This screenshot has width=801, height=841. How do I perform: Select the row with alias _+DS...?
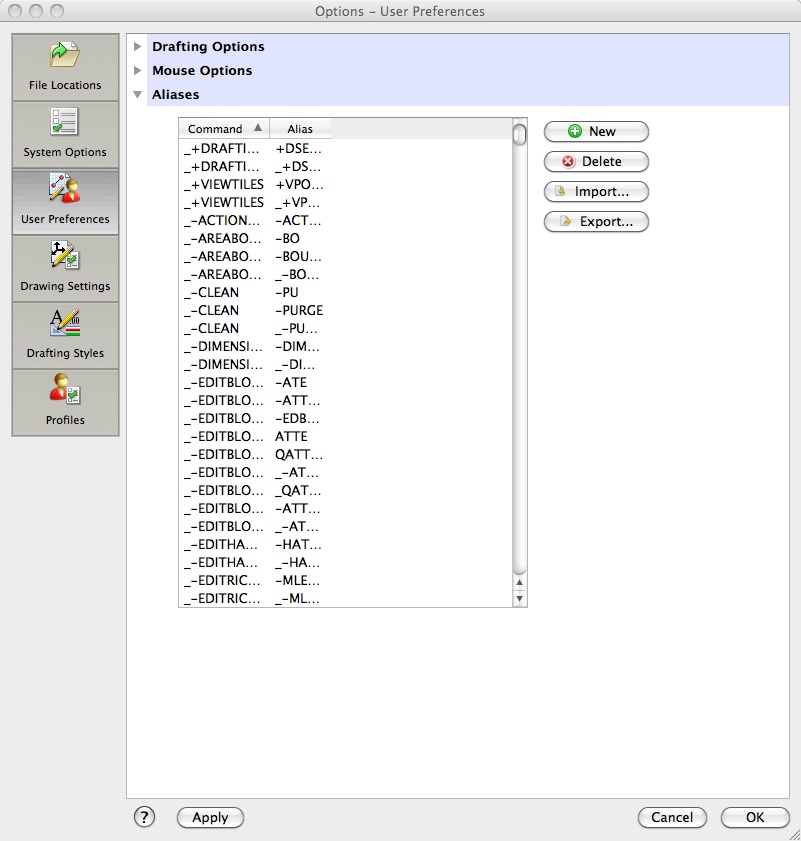[346, 167]
